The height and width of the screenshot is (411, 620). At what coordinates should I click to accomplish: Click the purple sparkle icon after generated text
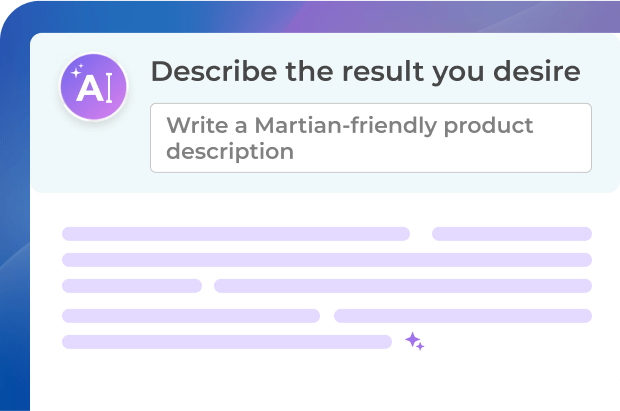click(x=414, y=342)
